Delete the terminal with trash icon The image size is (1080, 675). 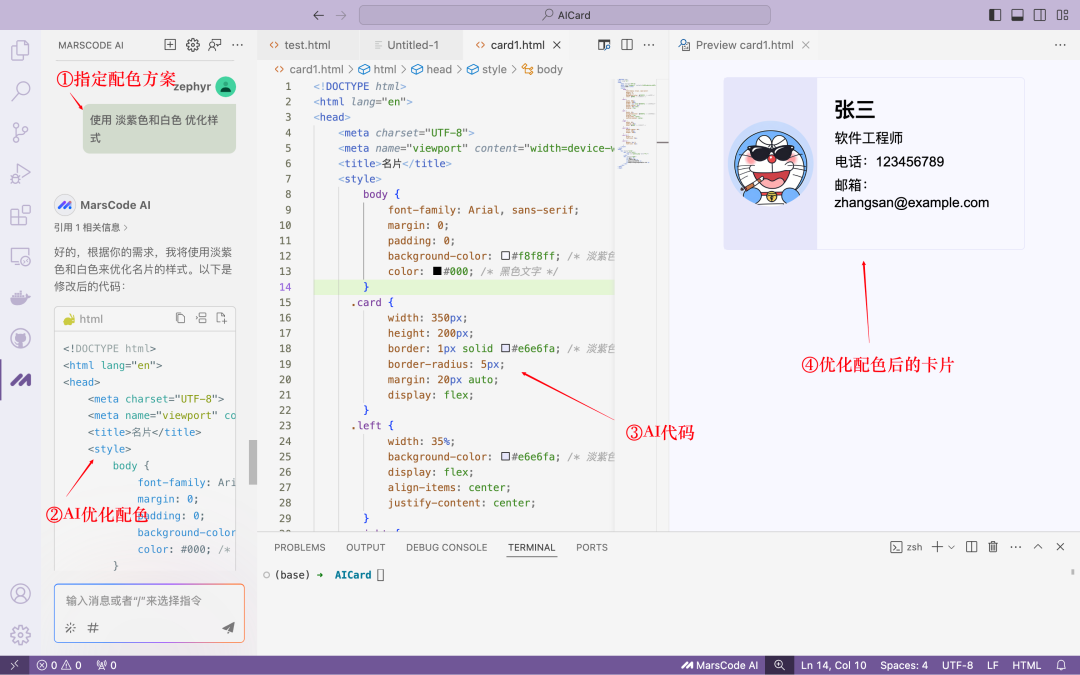coord(993,547)
